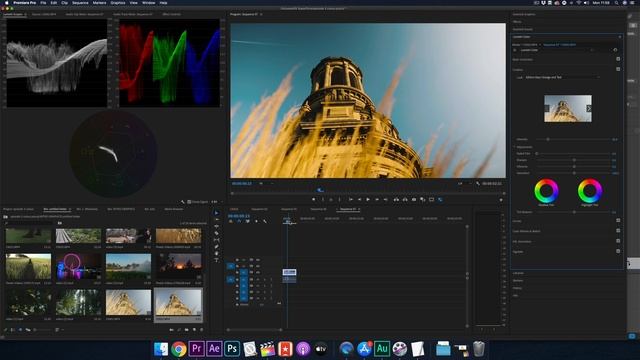Show previous Look in preview thumbnail
The image size is (640, 360).
coord(547,109)
